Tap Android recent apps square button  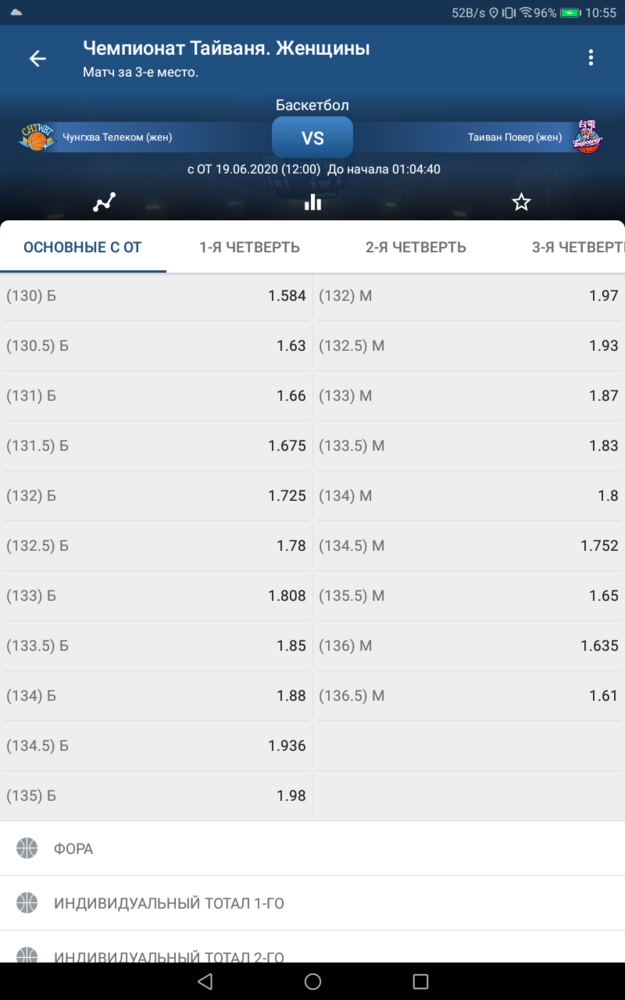[420, 981]
